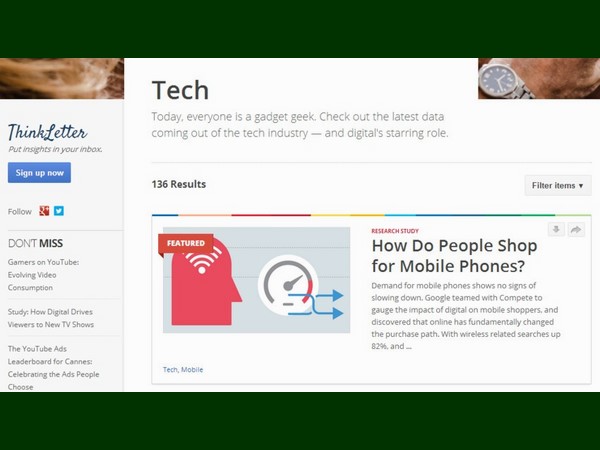Click the Google+ follow icon
The image size is (600, 450).
[x=44, y=211]
